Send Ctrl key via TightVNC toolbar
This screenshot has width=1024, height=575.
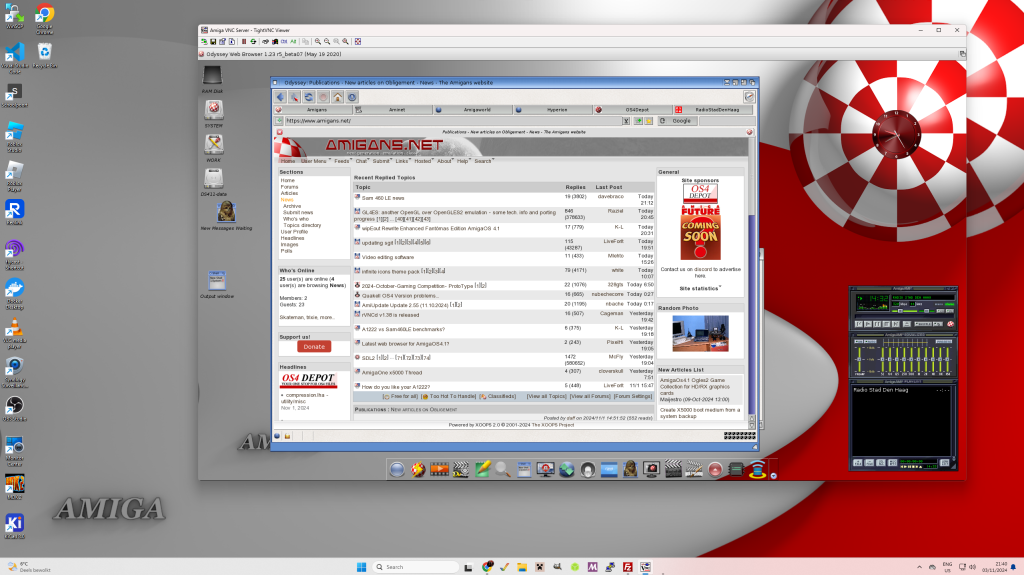[x=284, y=41]
